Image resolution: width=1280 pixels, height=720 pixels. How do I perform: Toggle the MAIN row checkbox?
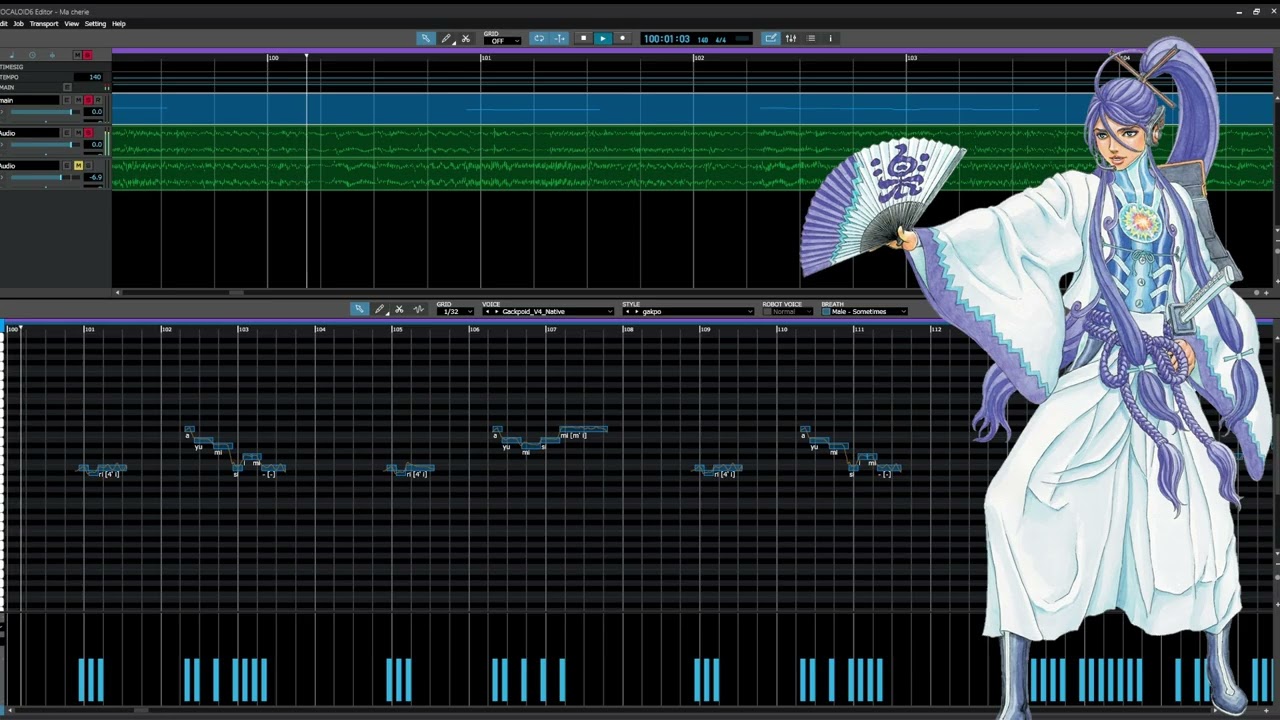coord(67,87)
